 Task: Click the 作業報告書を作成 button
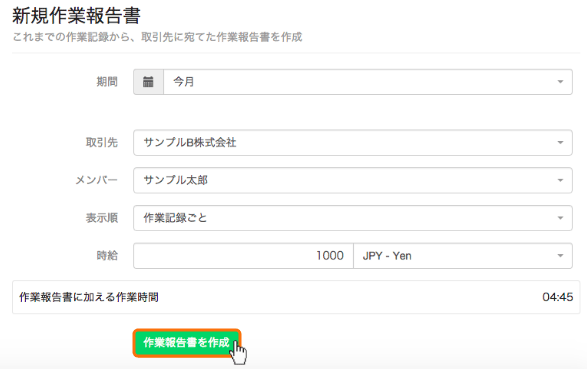(186, 343)
